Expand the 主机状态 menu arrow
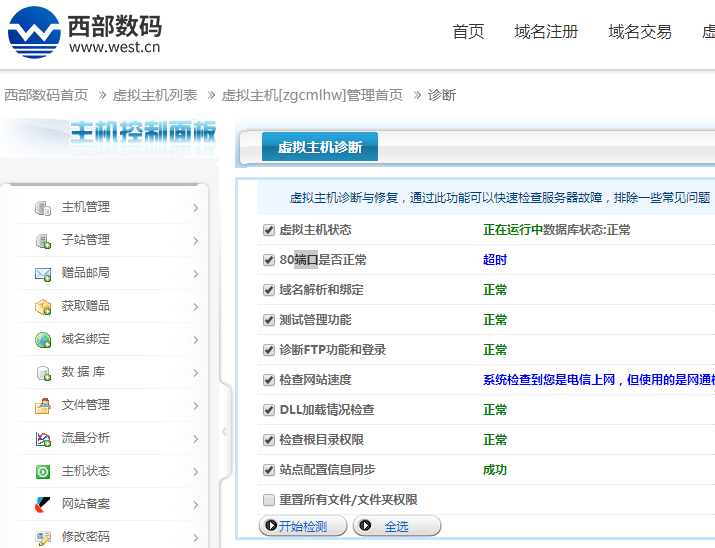Viewport: 715px width, 548px height. click(x=195, y=472)
